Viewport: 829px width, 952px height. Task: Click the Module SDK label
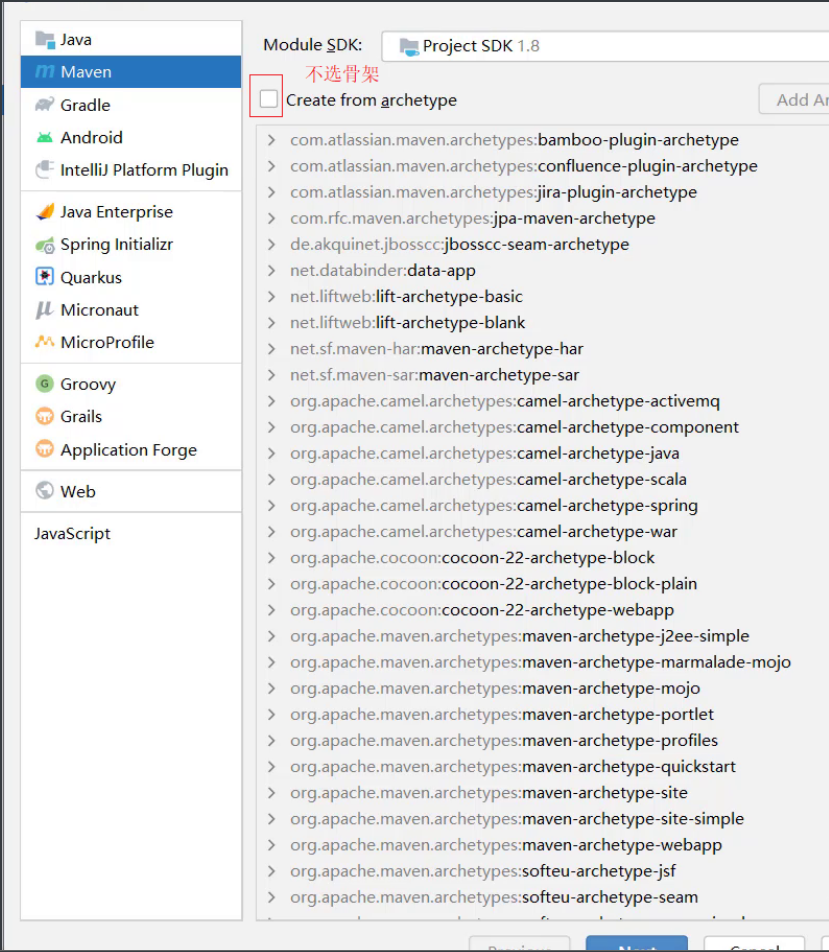313,46
